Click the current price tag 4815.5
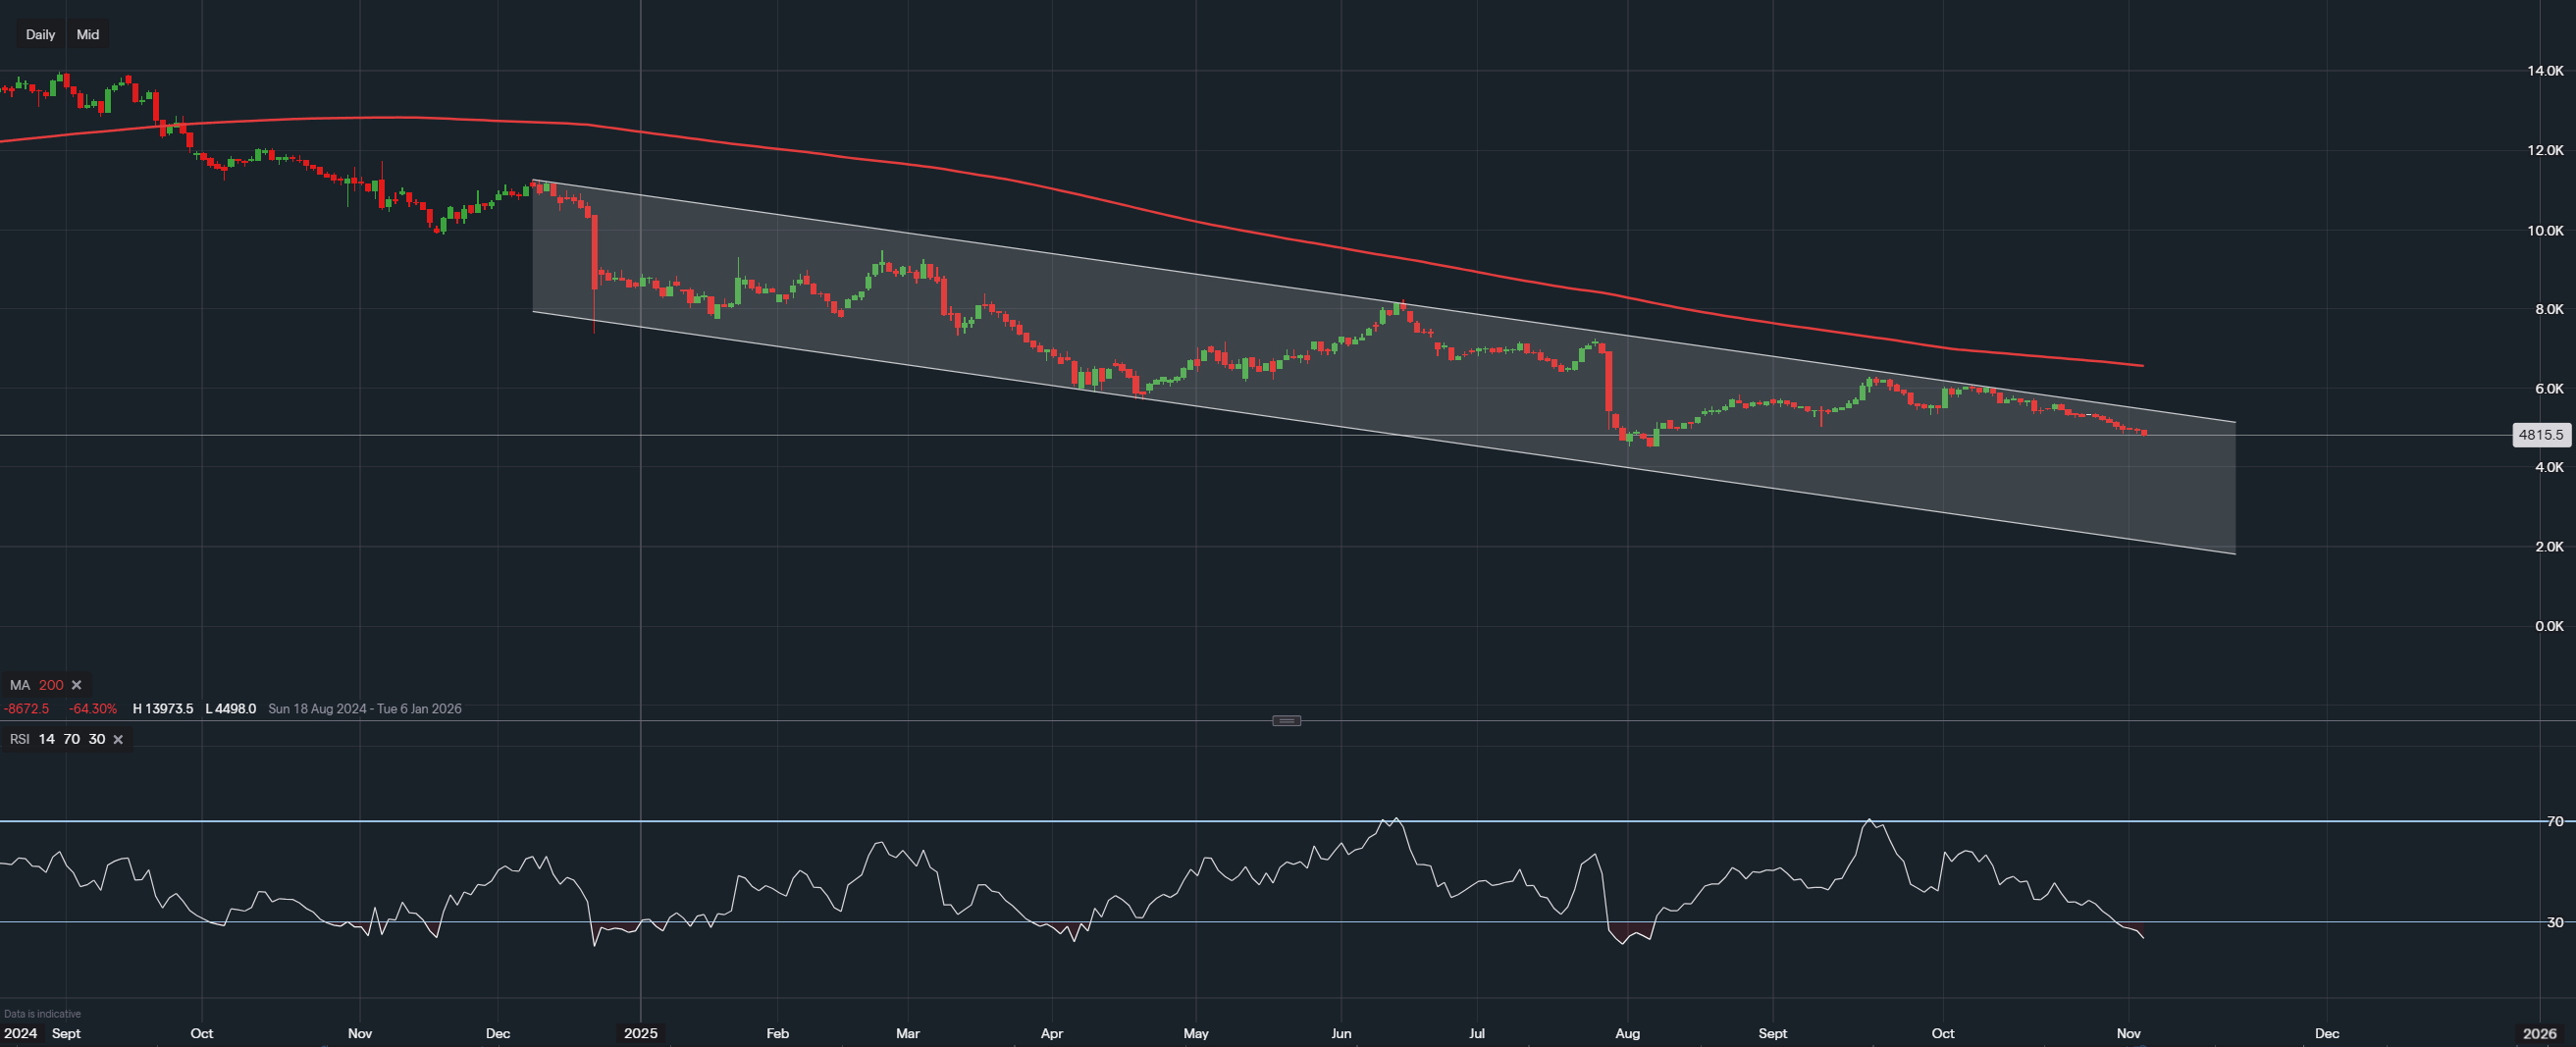Viewport: 2576px width, 1047px height. (x=2540, y=435)
